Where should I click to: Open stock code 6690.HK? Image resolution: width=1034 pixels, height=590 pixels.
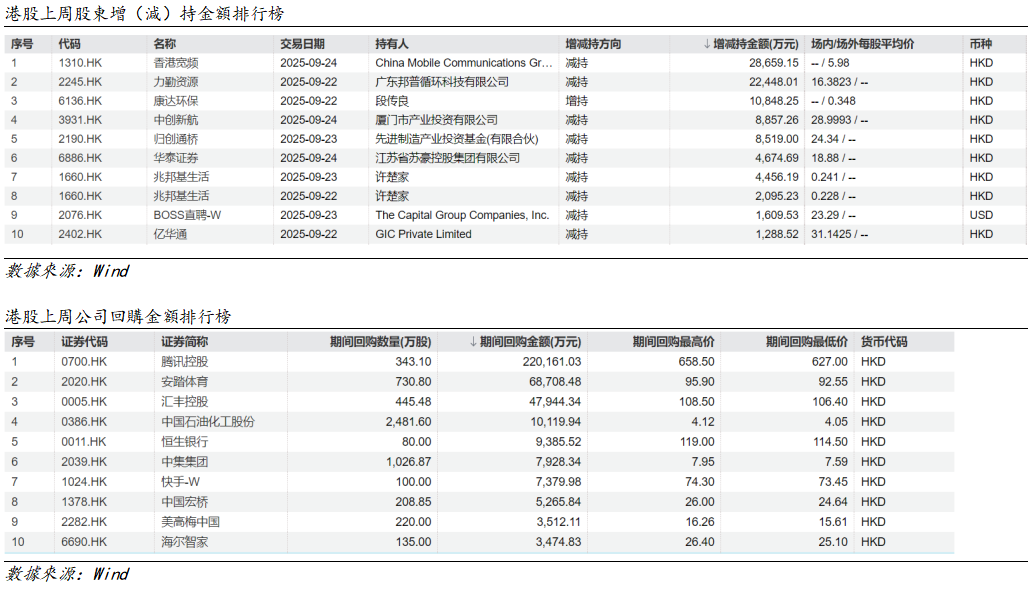point(84,541)
